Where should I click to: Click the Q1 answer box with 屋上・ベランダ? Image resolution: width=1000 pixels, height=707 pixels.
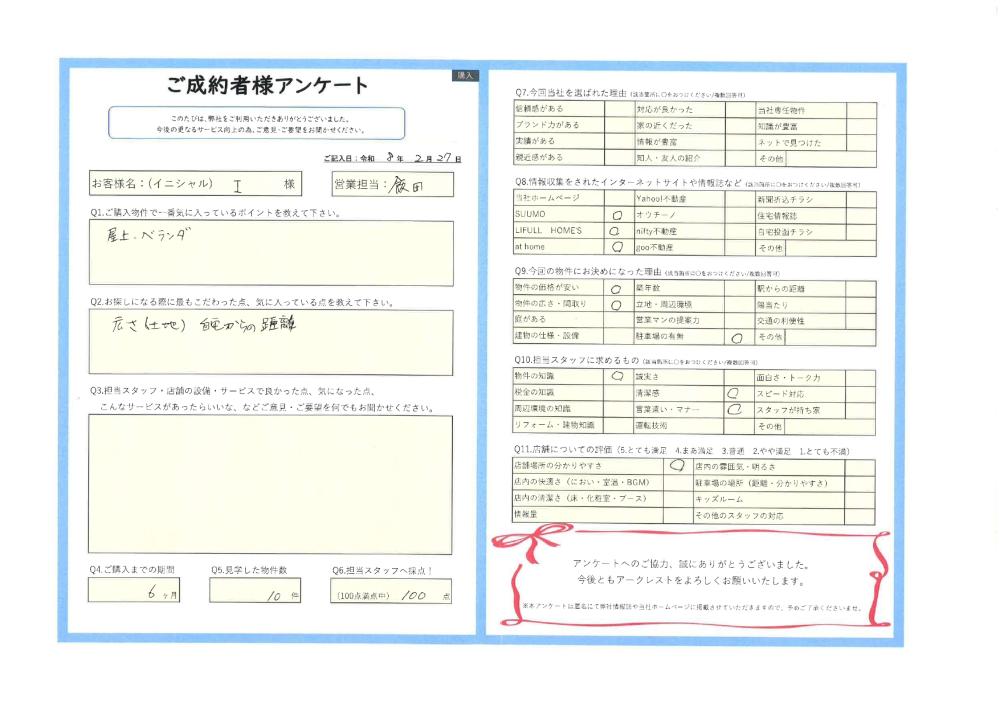pyautogui.click(x=270, y=253)
